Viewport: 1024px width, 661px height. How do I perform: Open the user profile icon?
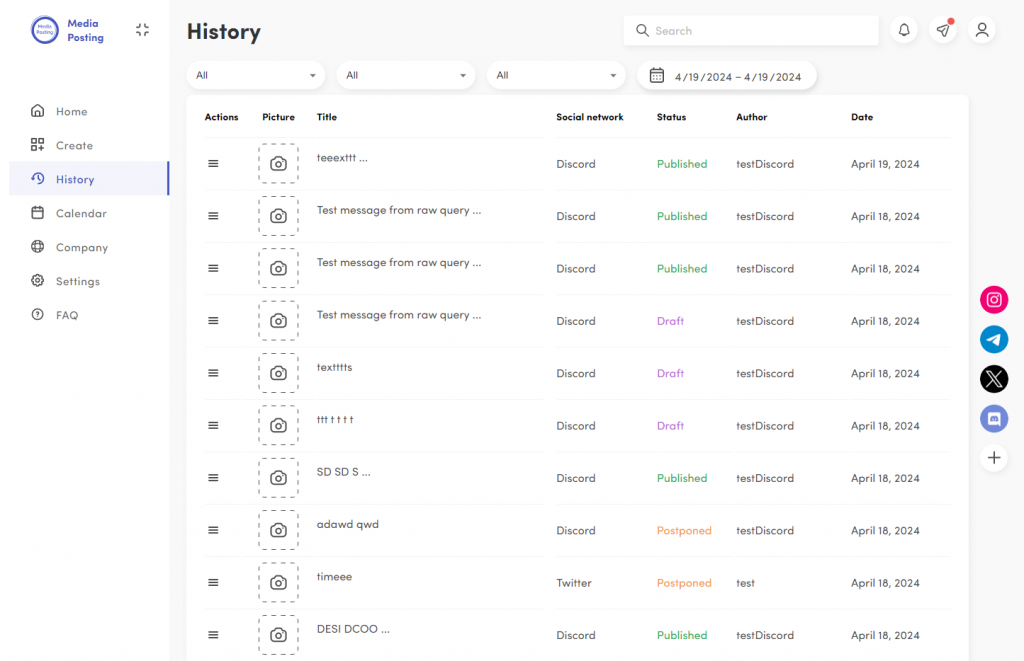click(x=982, y=30)
